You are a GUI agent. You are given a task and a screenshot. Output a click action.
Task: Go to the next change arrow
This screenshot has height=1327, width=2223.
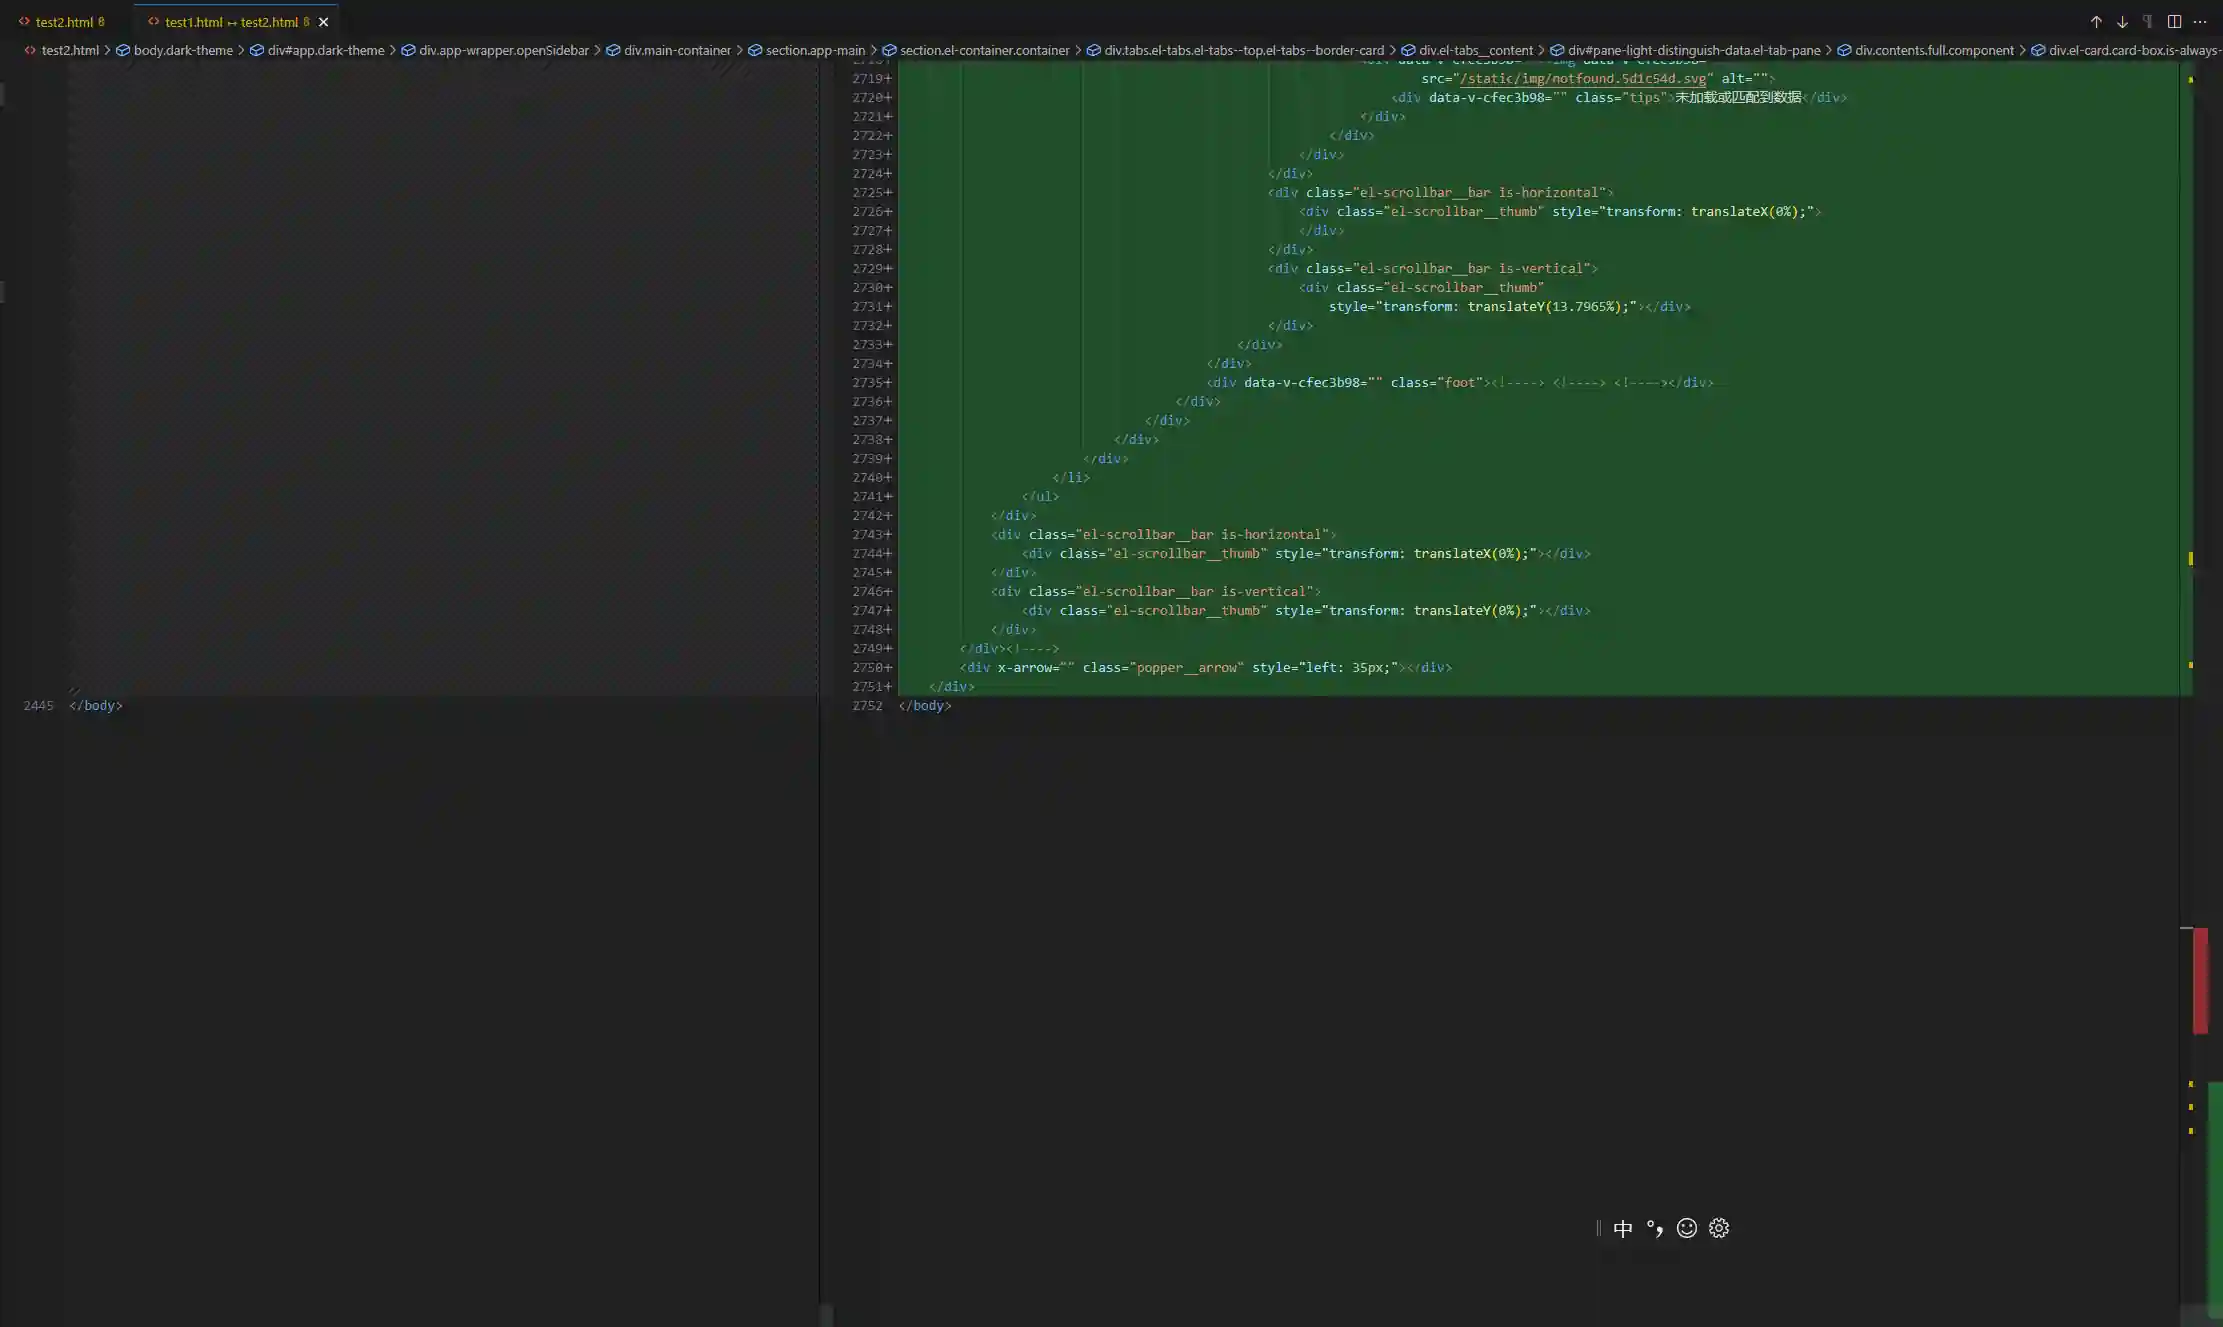(x=2122, y=22)
